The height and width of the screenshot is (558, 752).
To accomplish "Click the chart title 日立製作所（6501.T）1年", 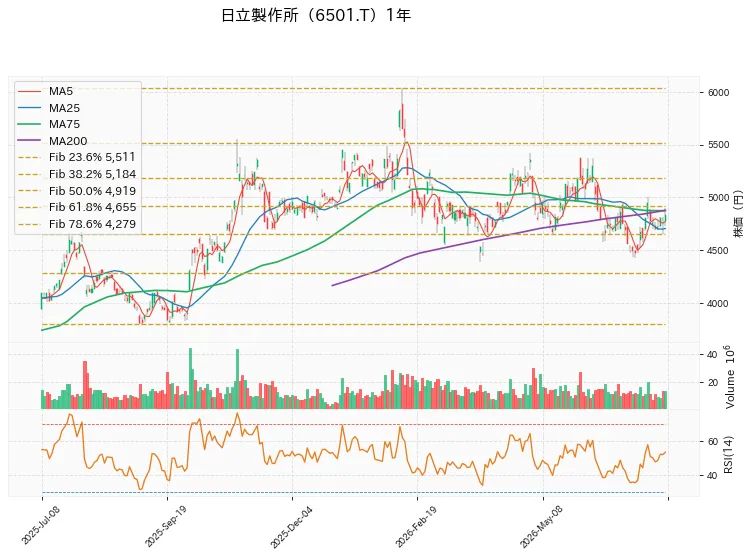I will (x=316, y=15).
